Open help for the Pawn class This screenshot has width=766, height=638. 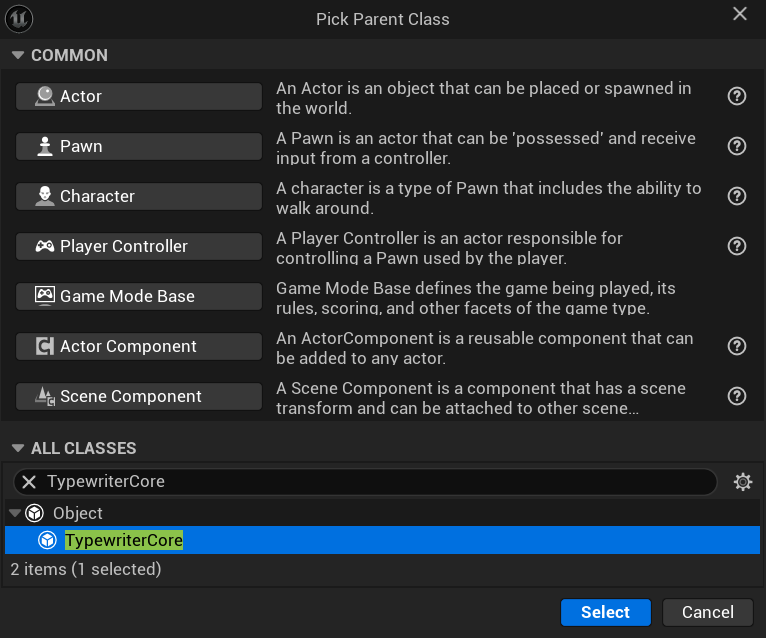click(x=737, y=146)
